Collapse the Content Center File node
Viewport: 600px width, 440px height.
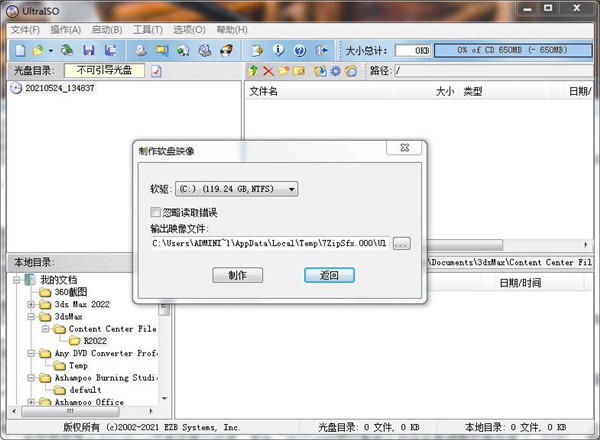click(x=46, y=329)
